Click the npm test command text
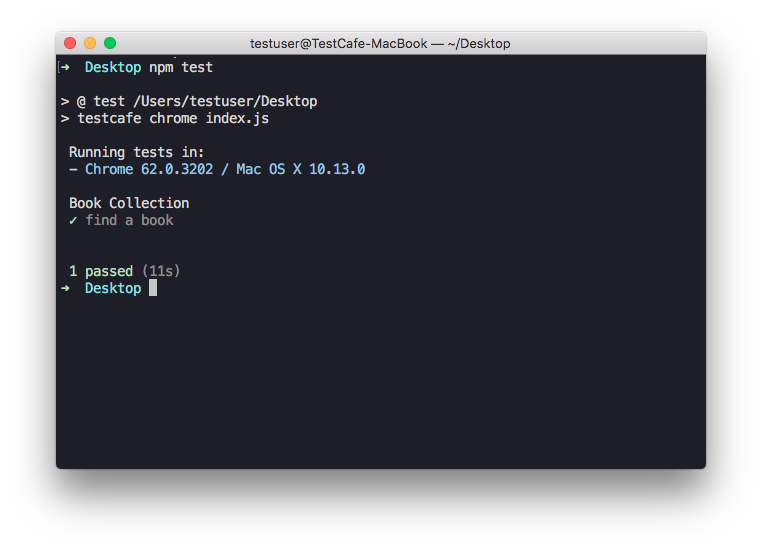 tap(181, 67)
